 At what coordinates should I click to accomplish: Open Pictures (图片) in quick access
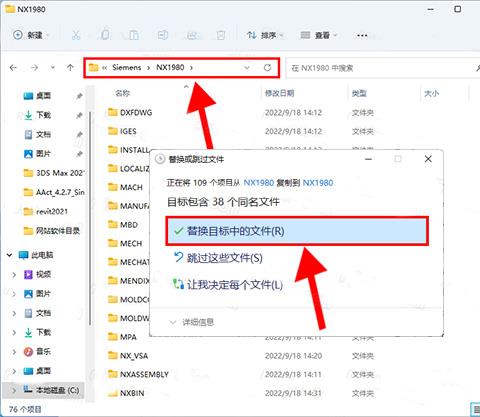tap(37, 154)
